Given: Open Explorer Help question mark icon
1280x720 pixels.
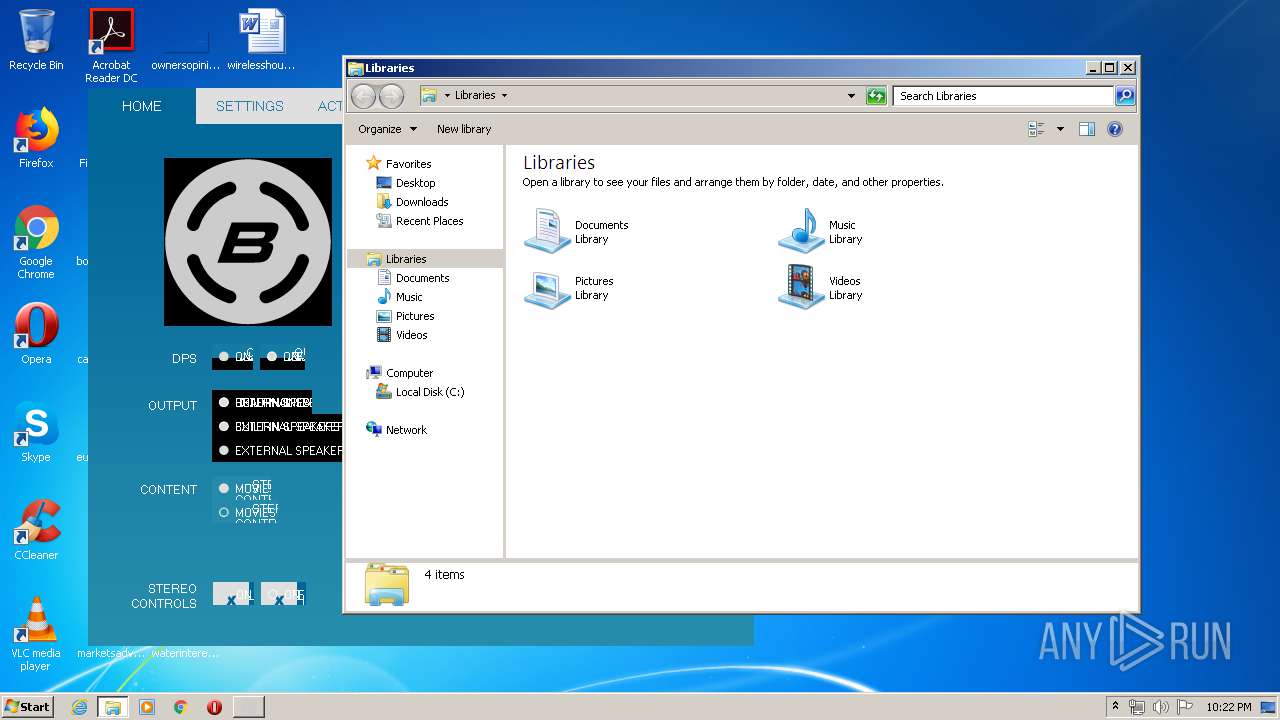Looking at the screenshot, I should coord(1115,129).
